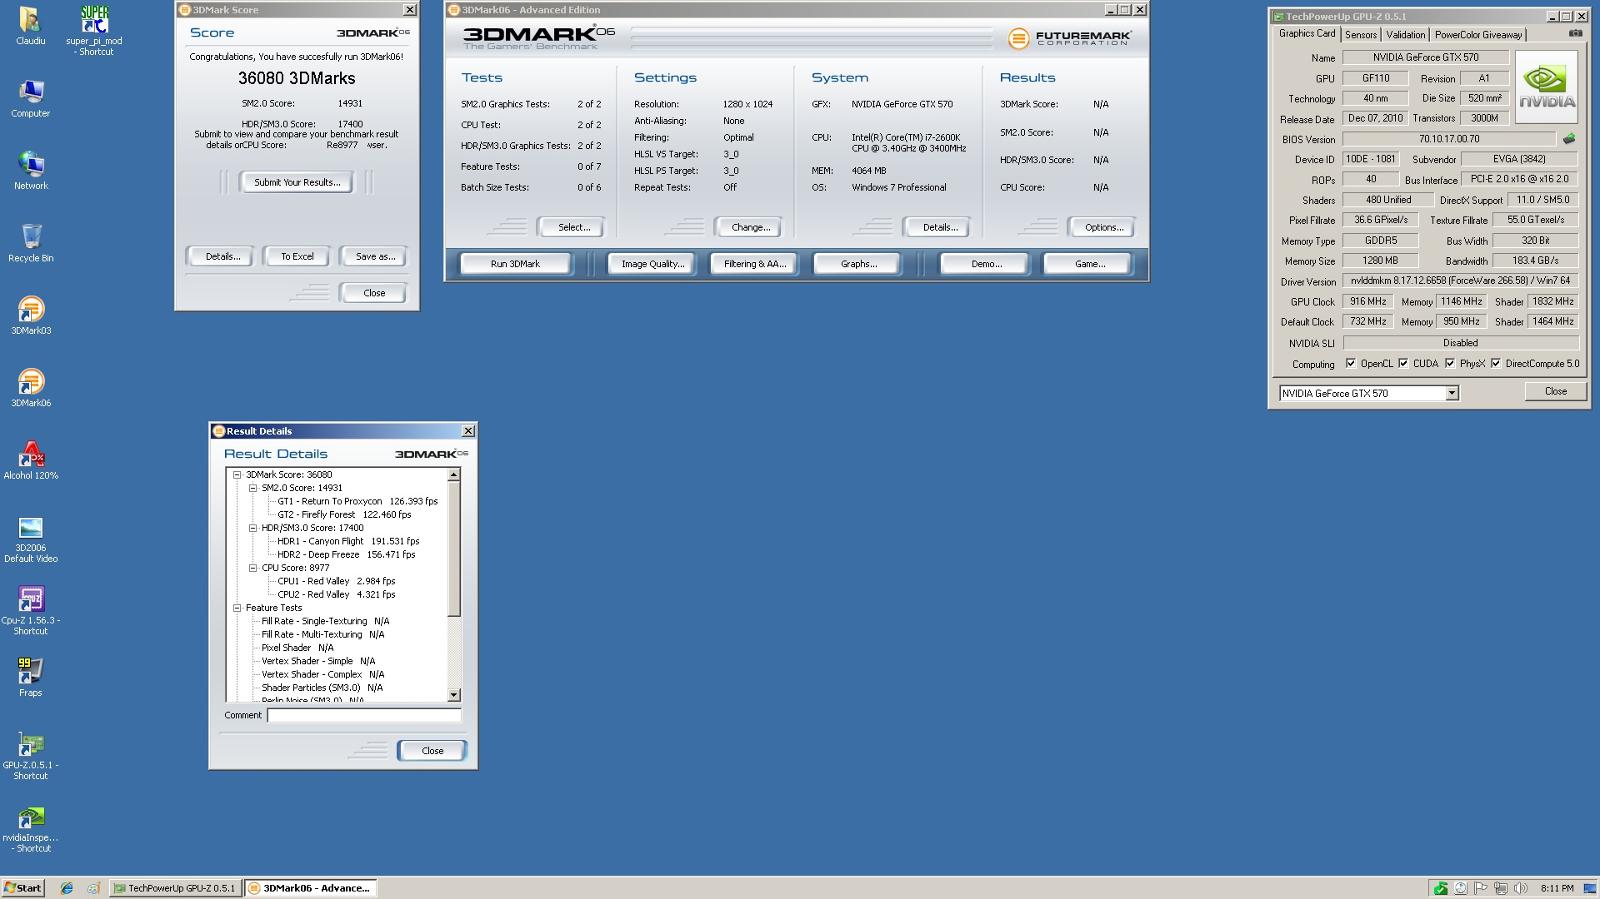Click the Game button in 3DMark06

point(1089,264)
